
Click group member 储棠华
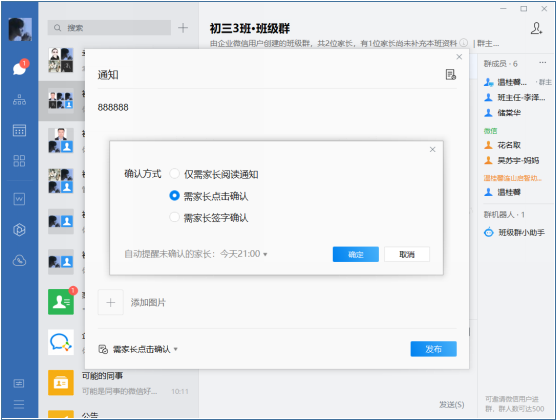click(x=502, y=113)
